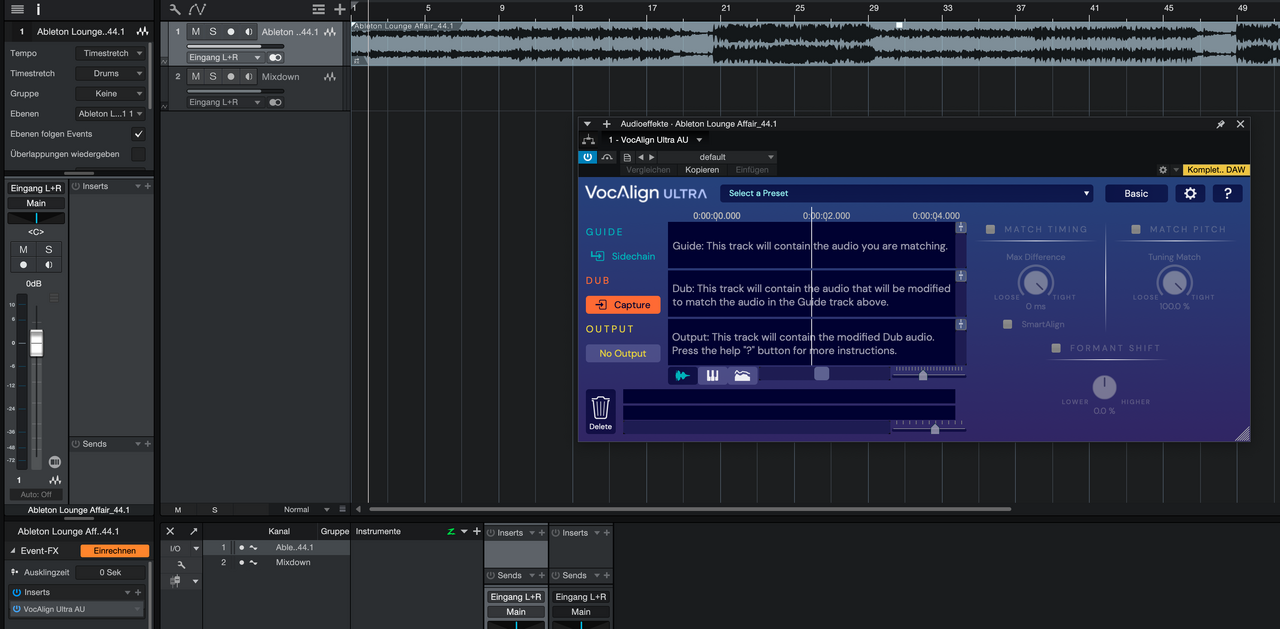Enable the FORMANT SHIFT checkbox

1056,348
